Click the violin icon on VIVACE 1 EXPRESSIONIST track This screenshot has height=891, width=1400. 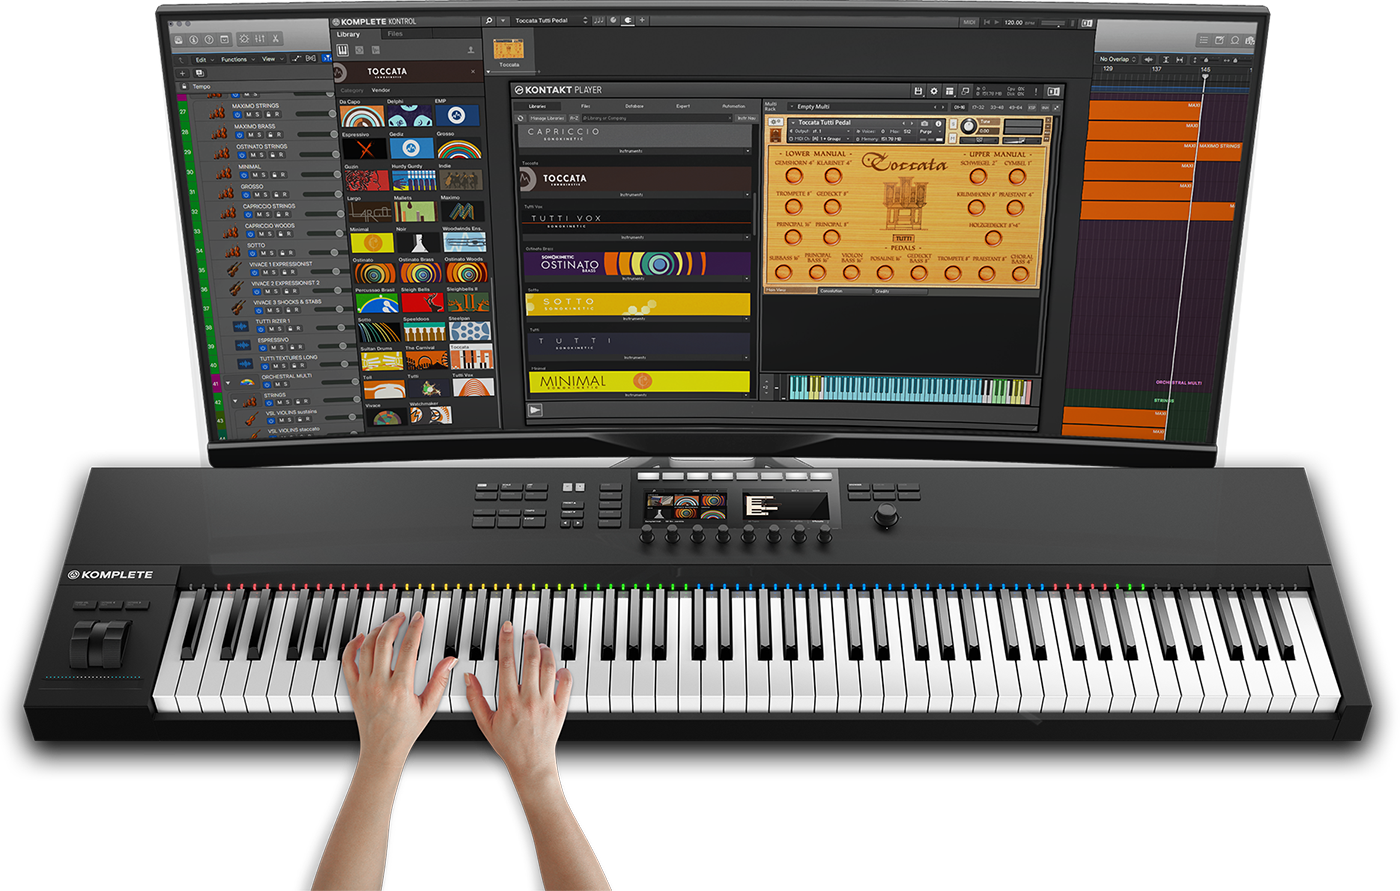[233, 269]
